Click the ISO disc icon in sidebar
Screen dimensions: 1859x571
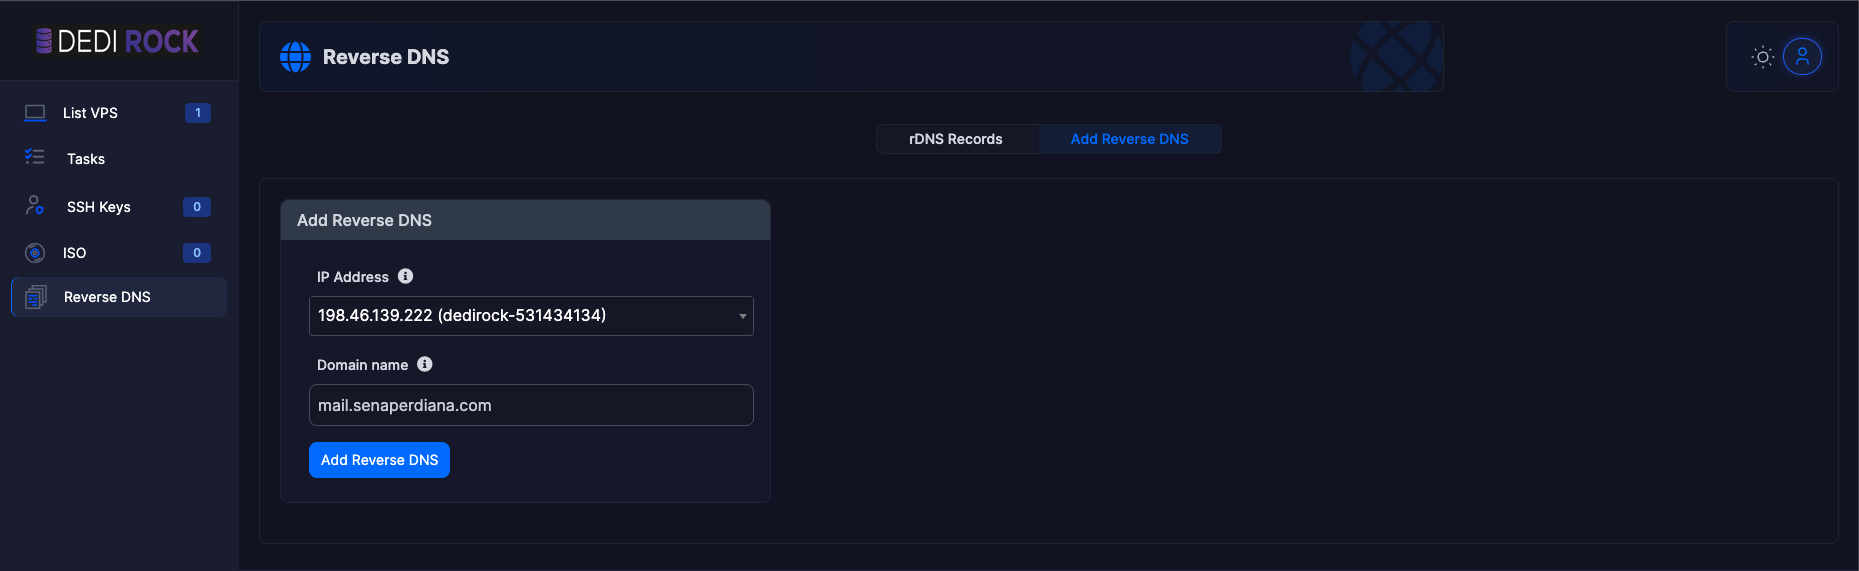(35, 253)
